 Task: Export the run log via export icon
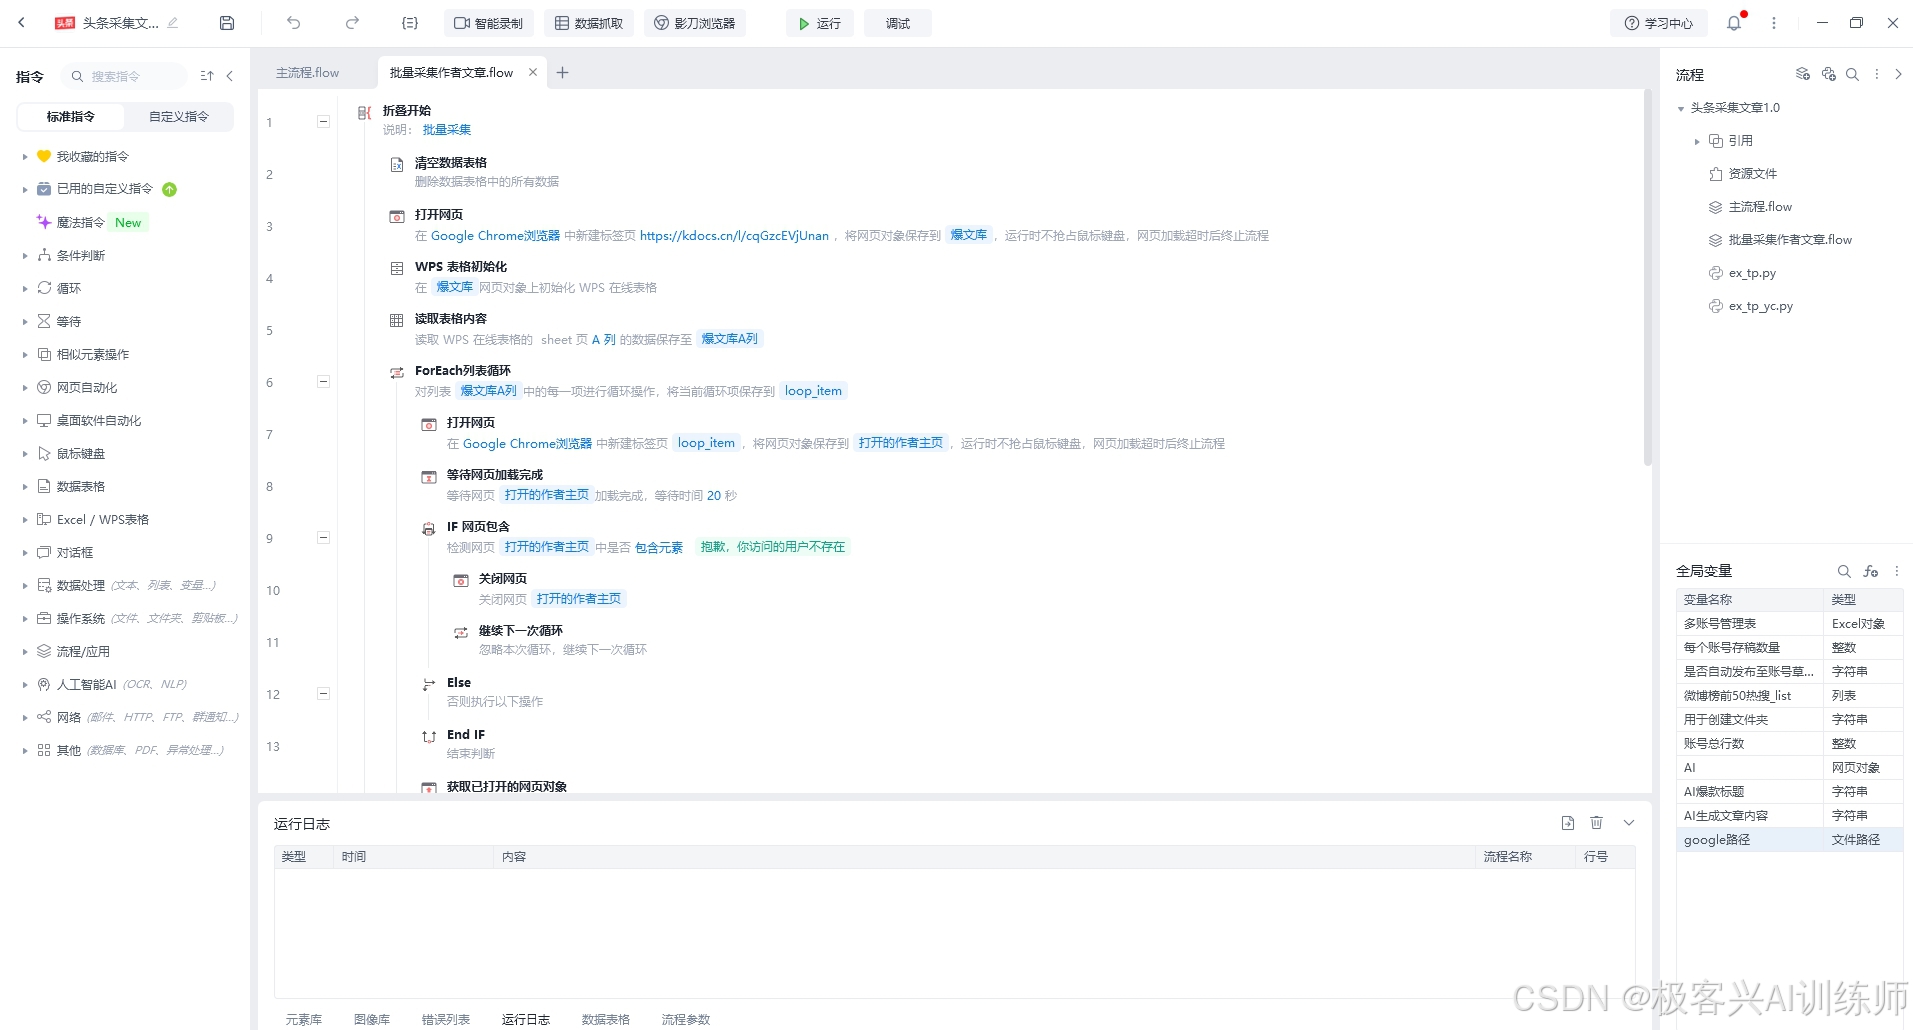[x=1567, y=823]
